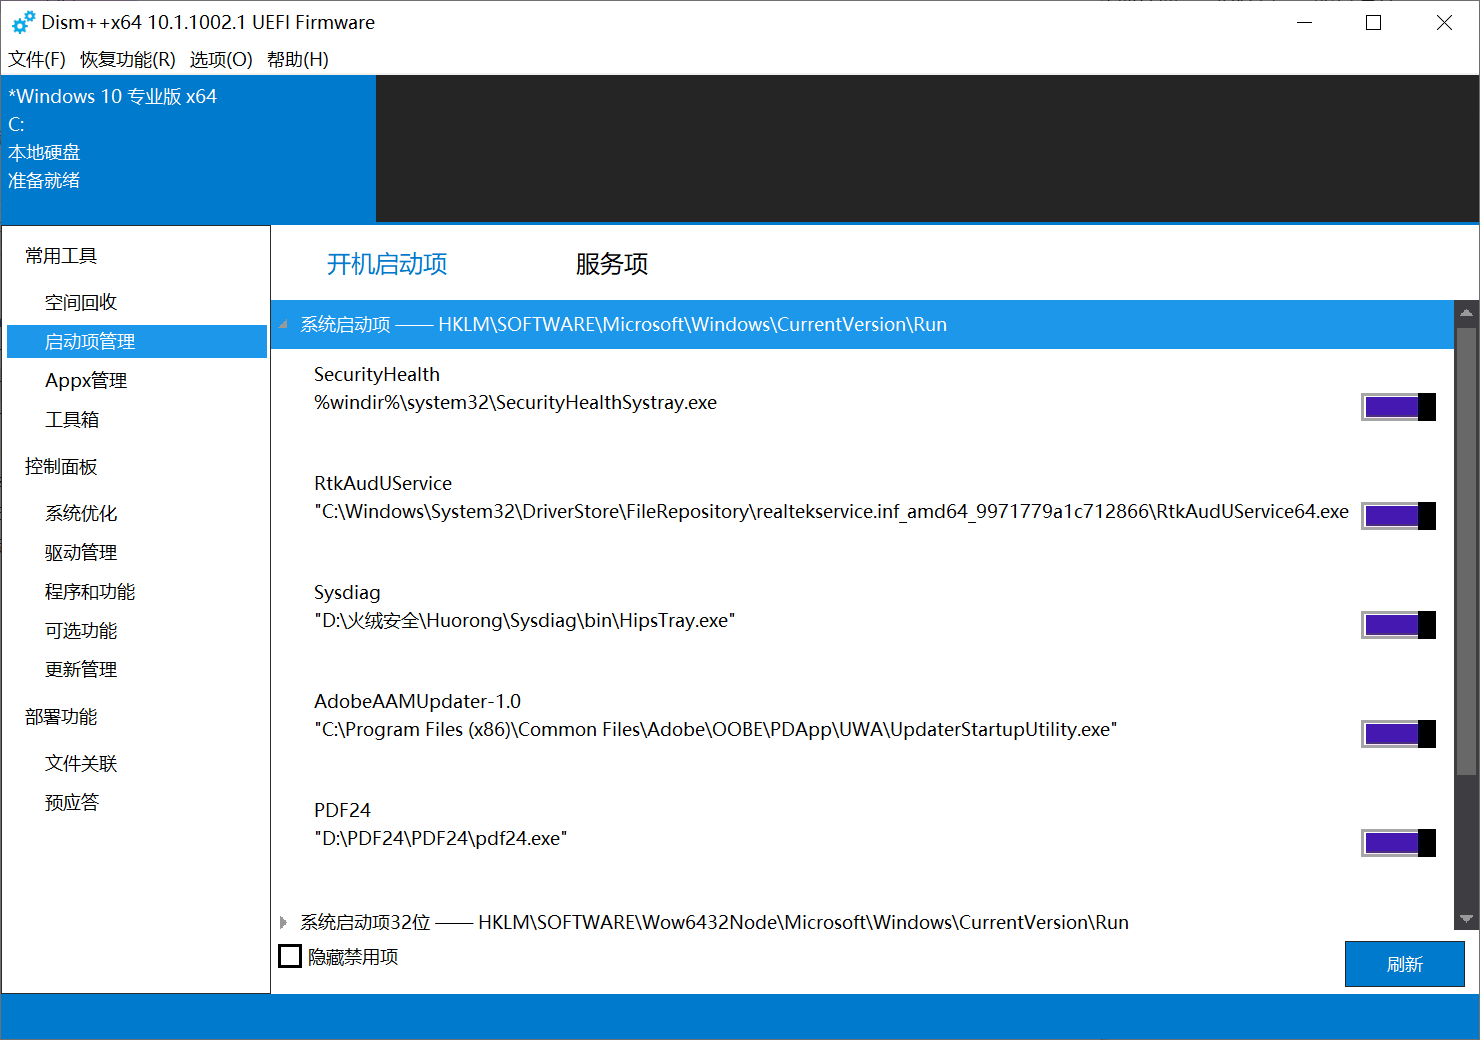Screen dimensions: 1480x1040
Task: Select the Windows 10 专业版 x64 image tile
Action: tap(189, 149)
